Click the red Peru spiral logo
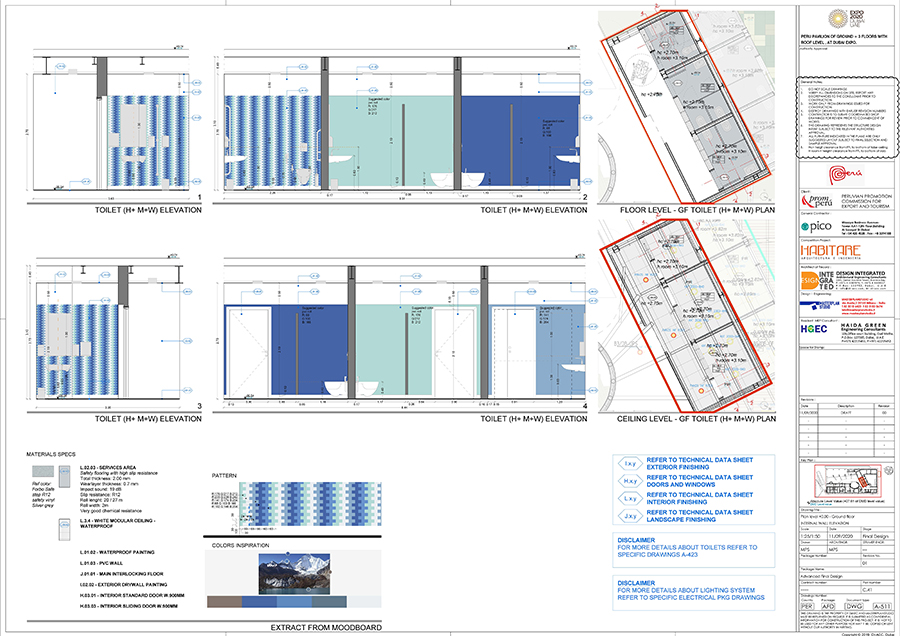Image resolution: width=900 pixels, height=636 pixels. [846, 173]
